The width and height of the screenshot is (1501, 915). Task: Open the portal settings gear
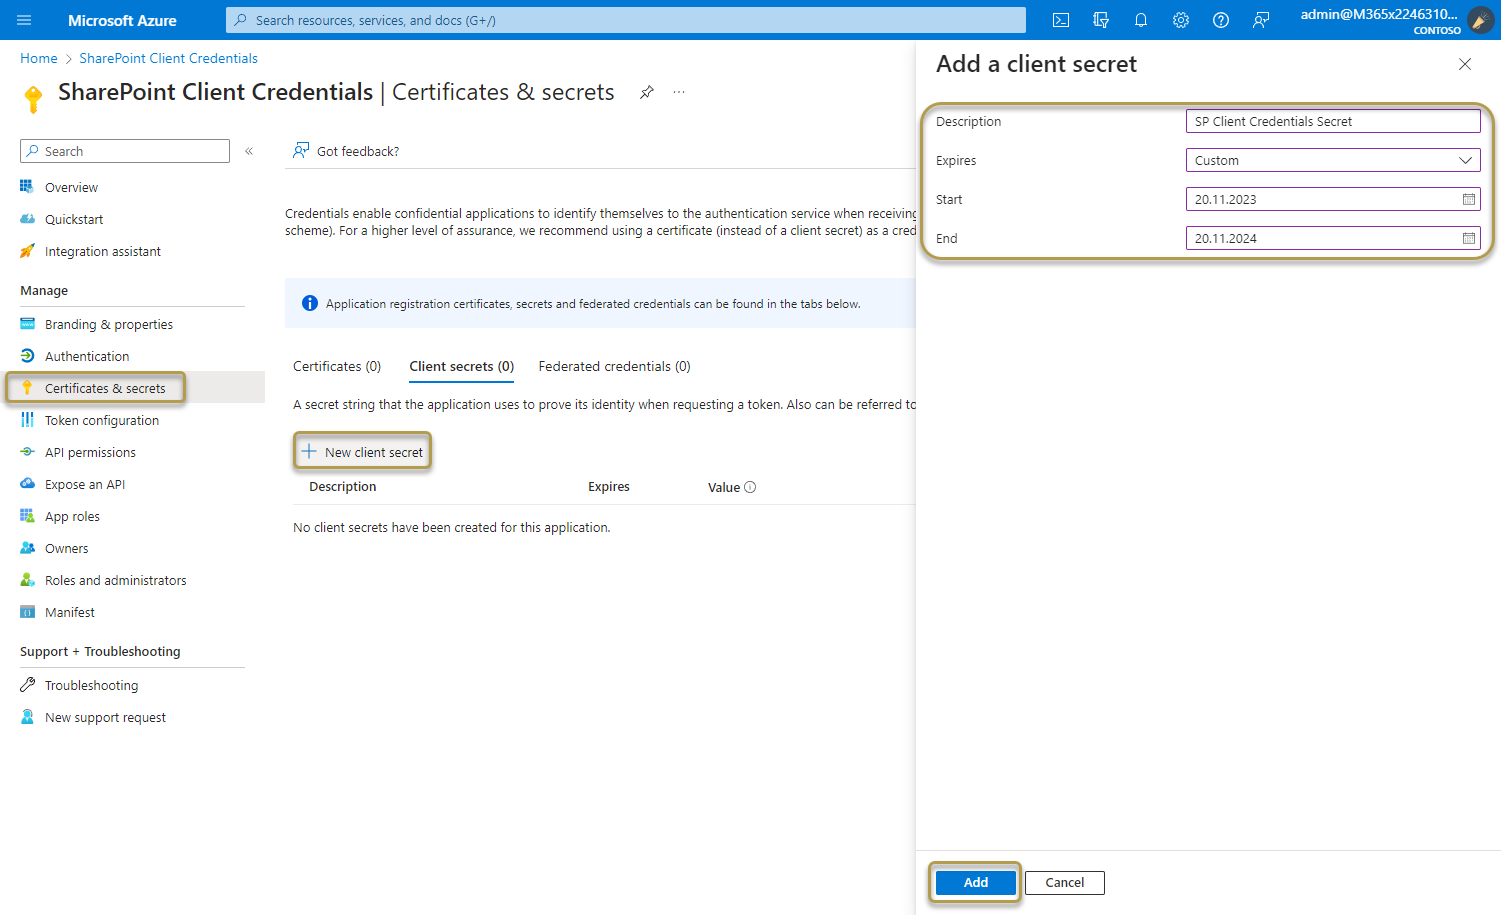point(1180,19)
